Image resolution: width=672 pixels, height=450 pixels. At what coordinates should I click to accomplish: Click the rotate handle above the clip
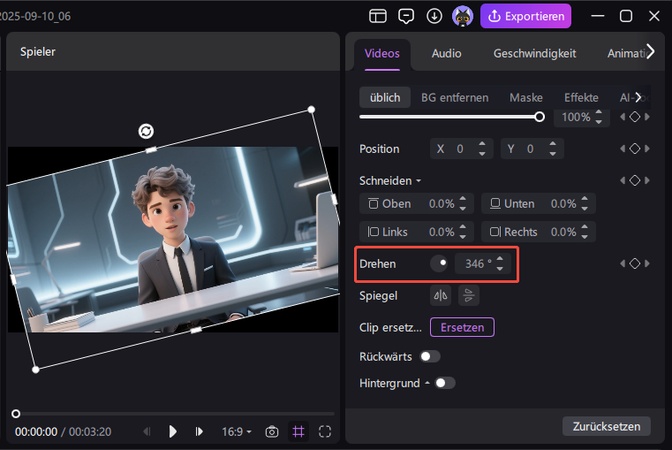pyautogui.click(x=146, y=131)
